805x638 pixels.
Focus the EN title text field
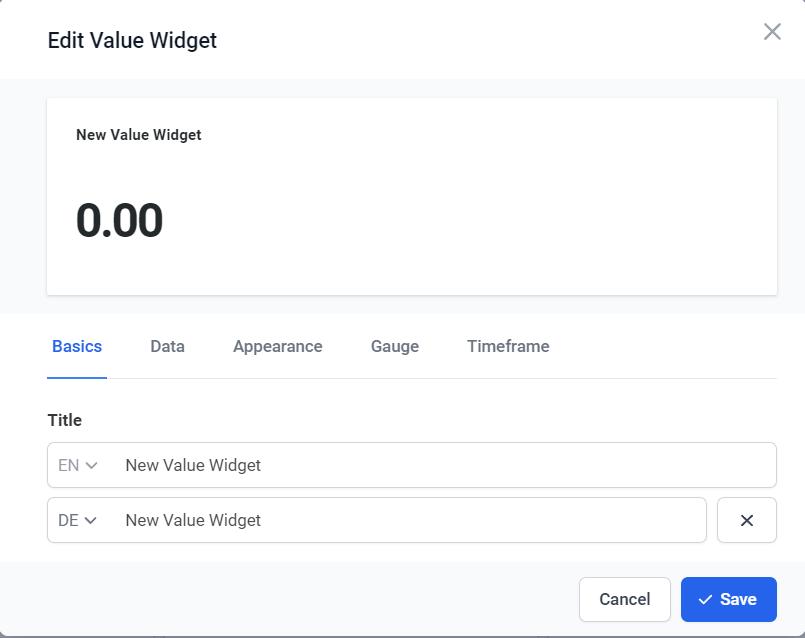tap(440, 465)
